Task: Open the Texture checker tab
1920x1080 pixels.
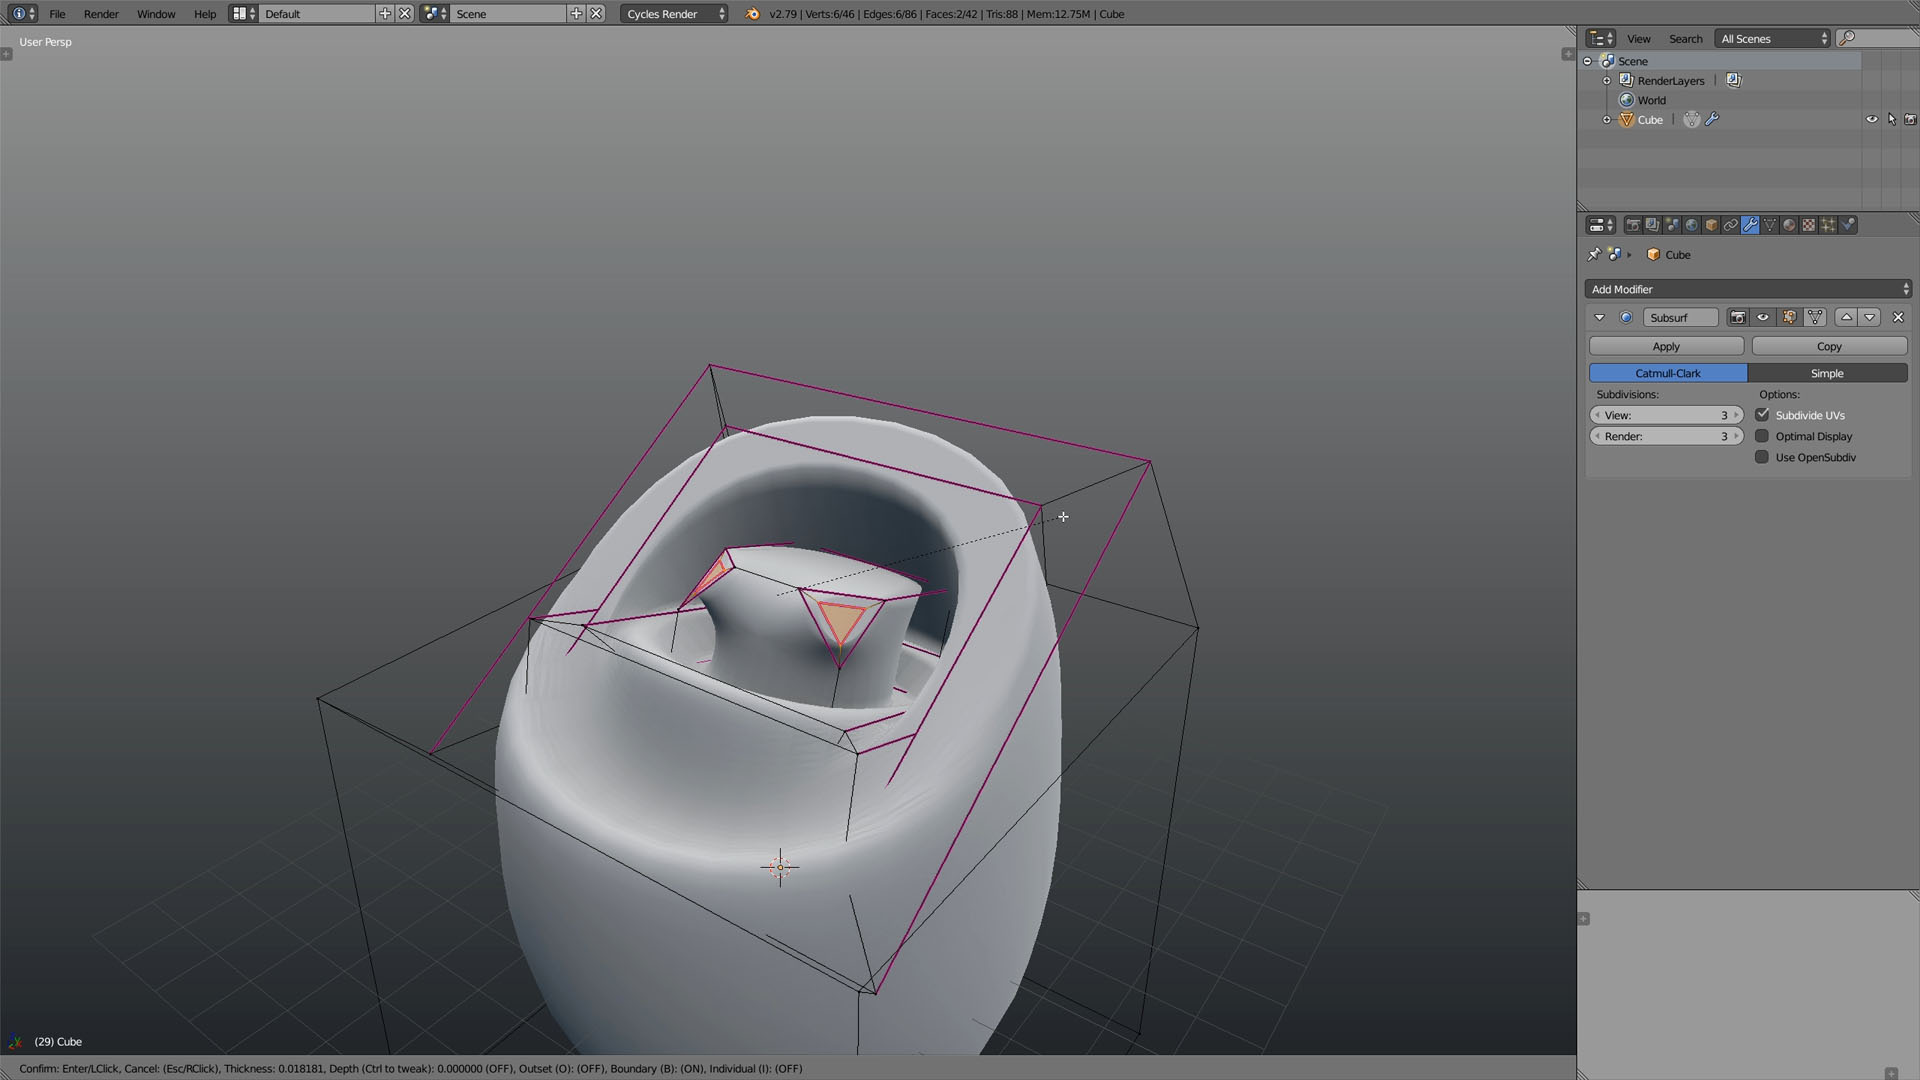Action: [1808, 225]
